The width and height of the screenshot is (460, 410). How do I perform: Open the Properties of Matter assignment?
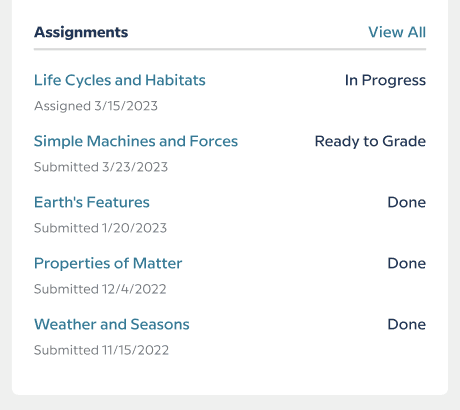[108, 263]
